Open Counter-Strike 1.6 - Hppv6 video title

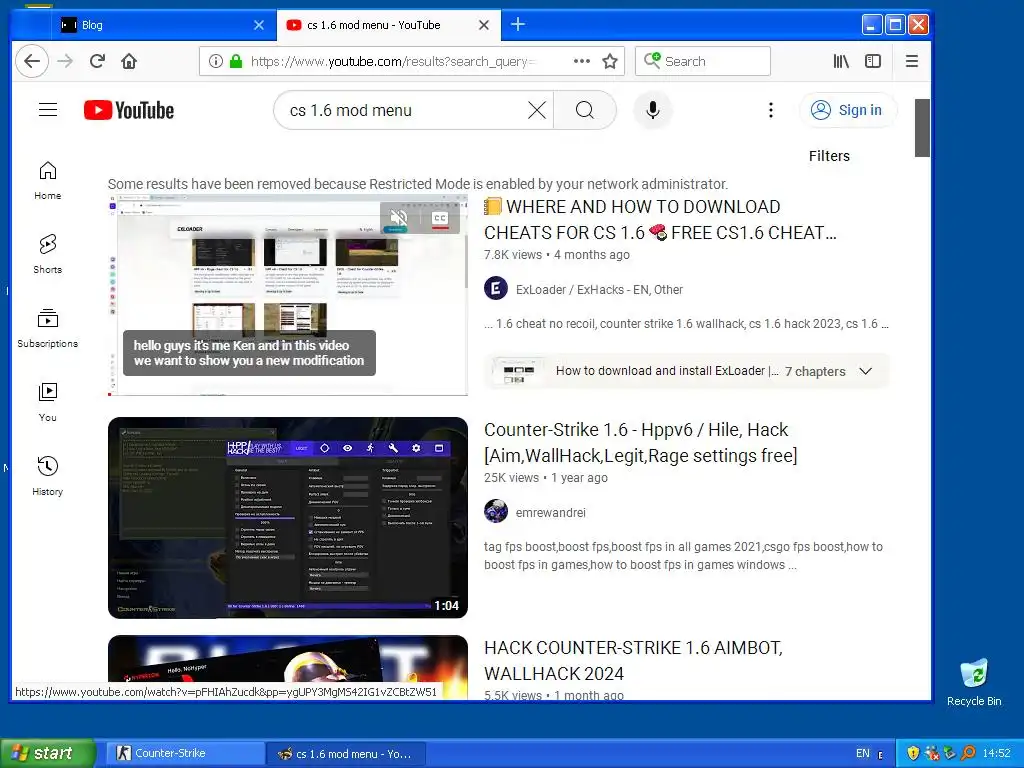pos(641,442)
